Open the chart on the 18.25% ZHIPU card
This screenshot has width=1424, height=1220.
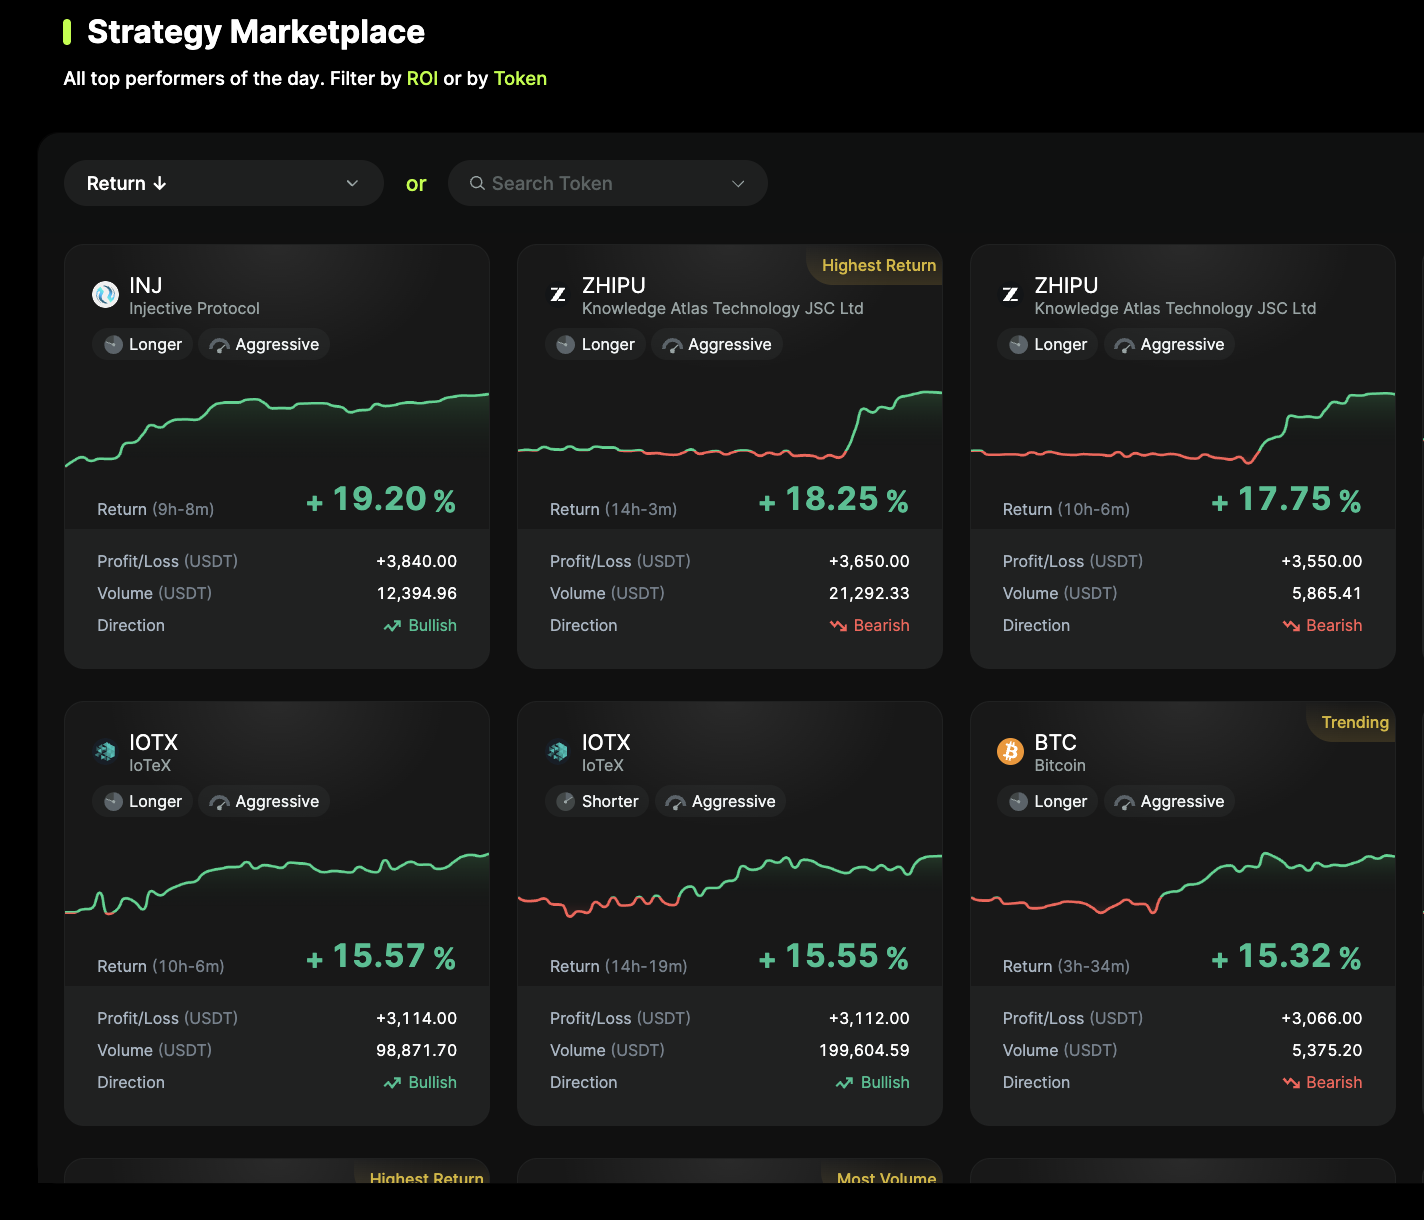coord(730,425)
